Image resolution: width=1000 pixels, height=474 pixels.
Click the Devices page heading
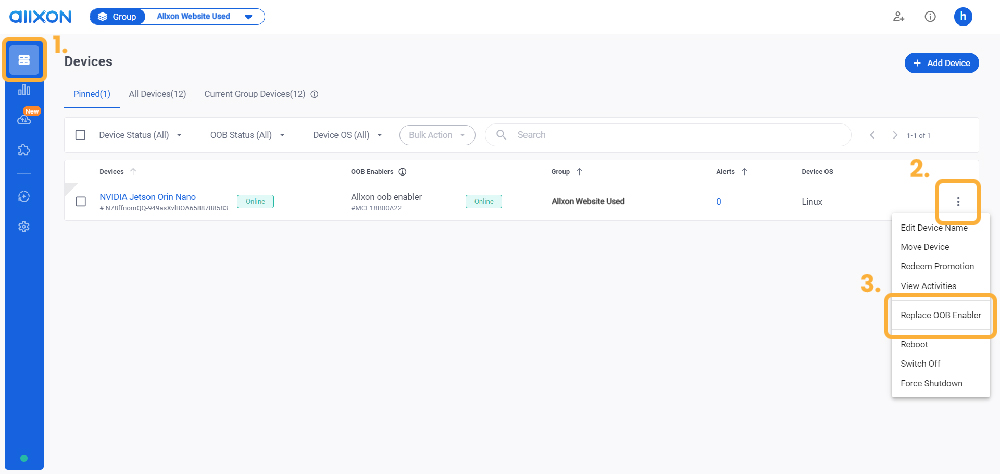(88, 62)
